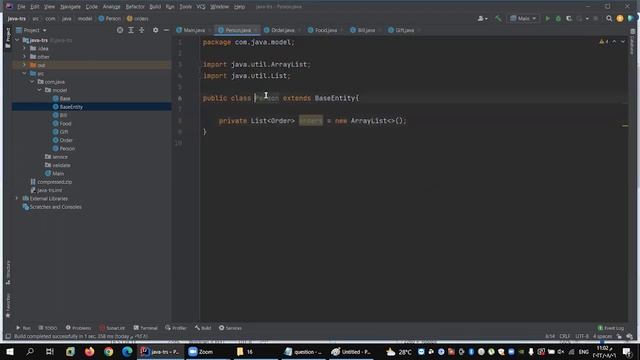The width and height of the screenshot is (640, 360).
Task: Open the VCS menu
Action: 201,7
